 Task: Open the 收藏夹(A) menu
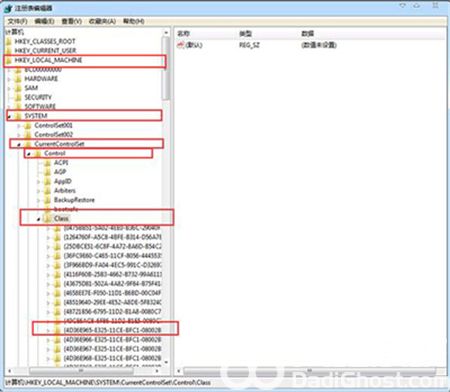point(102,21)
